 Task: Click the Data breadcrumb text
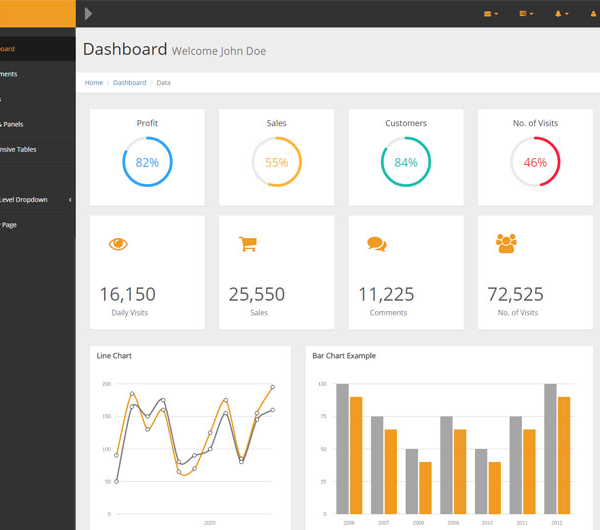[x=163, y=83]
